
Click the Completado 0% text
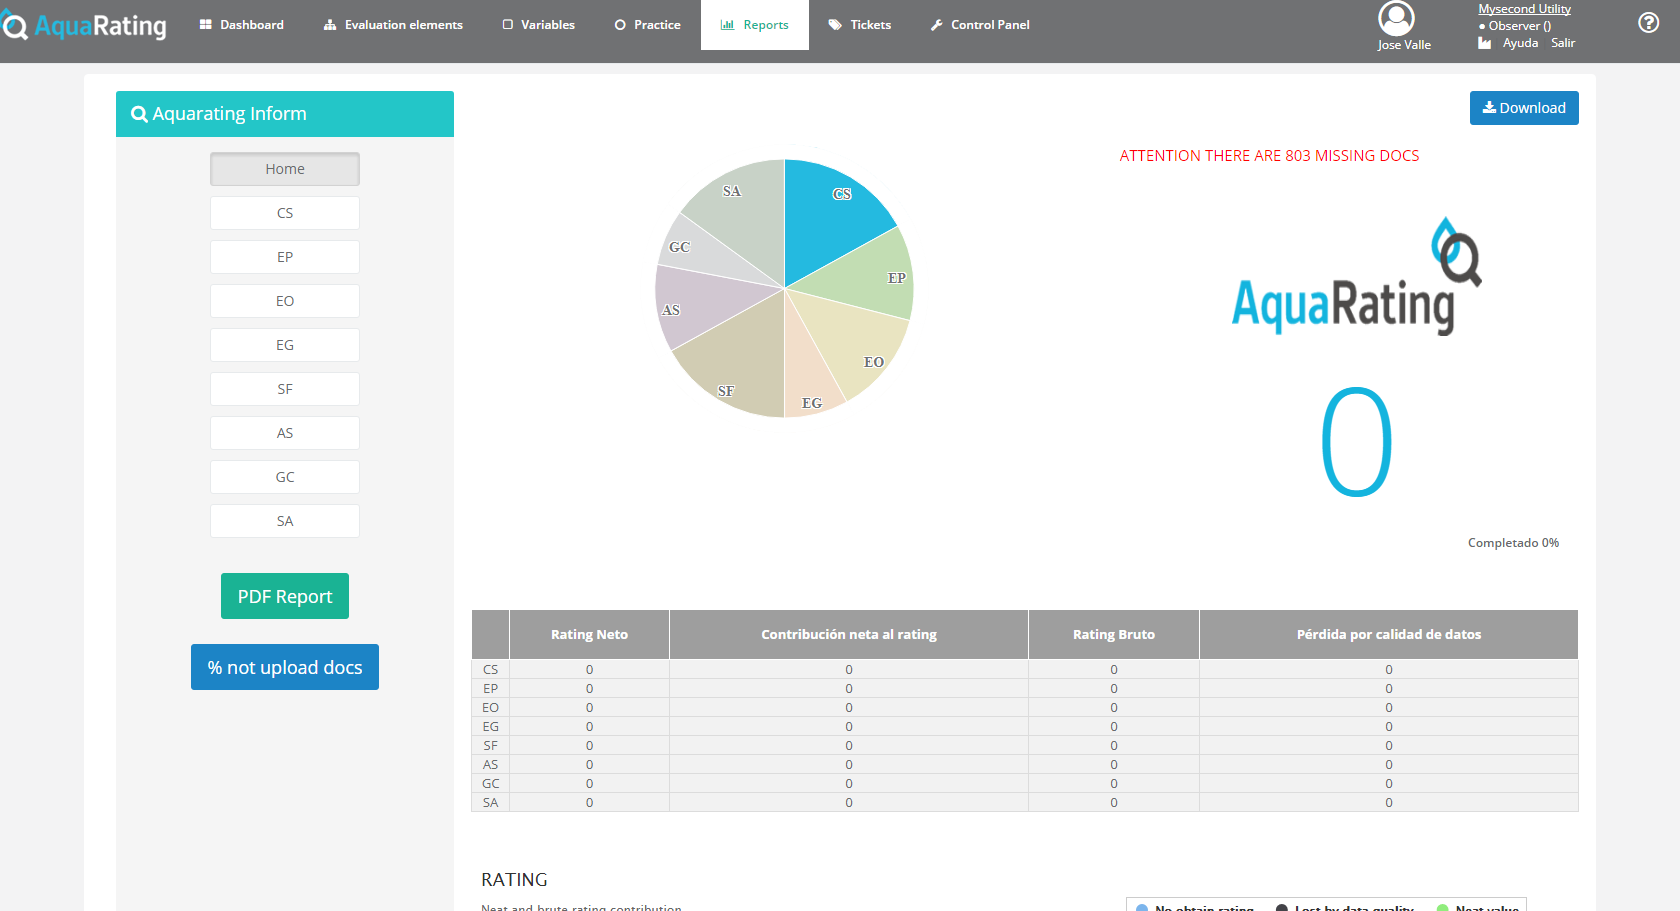1513,543
